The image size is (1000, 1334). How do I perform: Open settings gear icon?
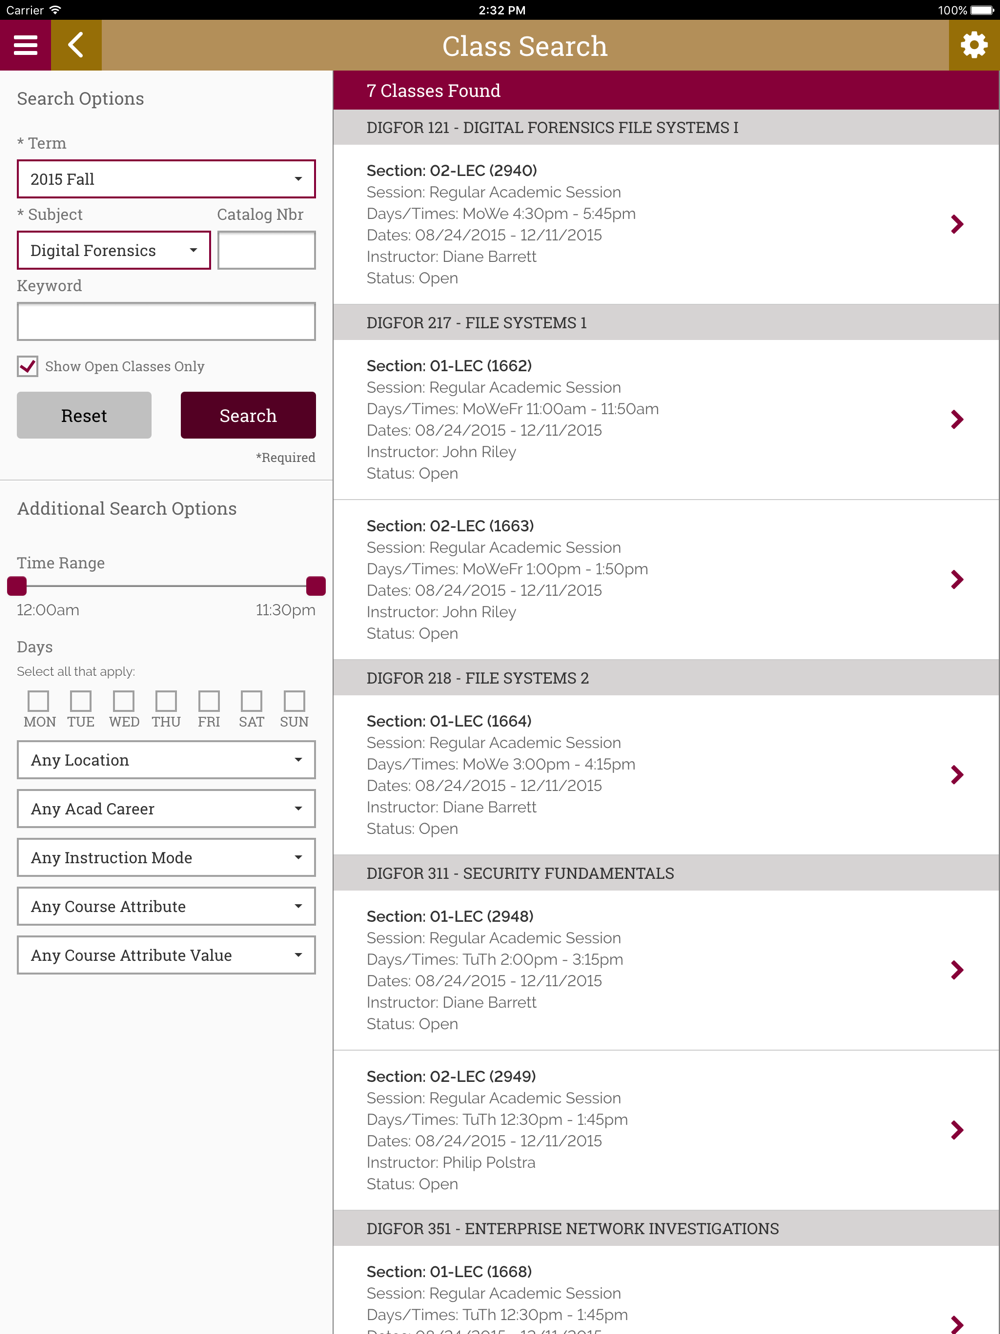(973, 45)
